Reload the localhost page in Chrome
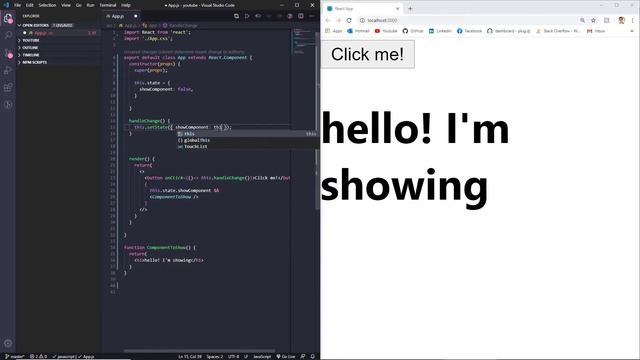 [x=349, y=20]
